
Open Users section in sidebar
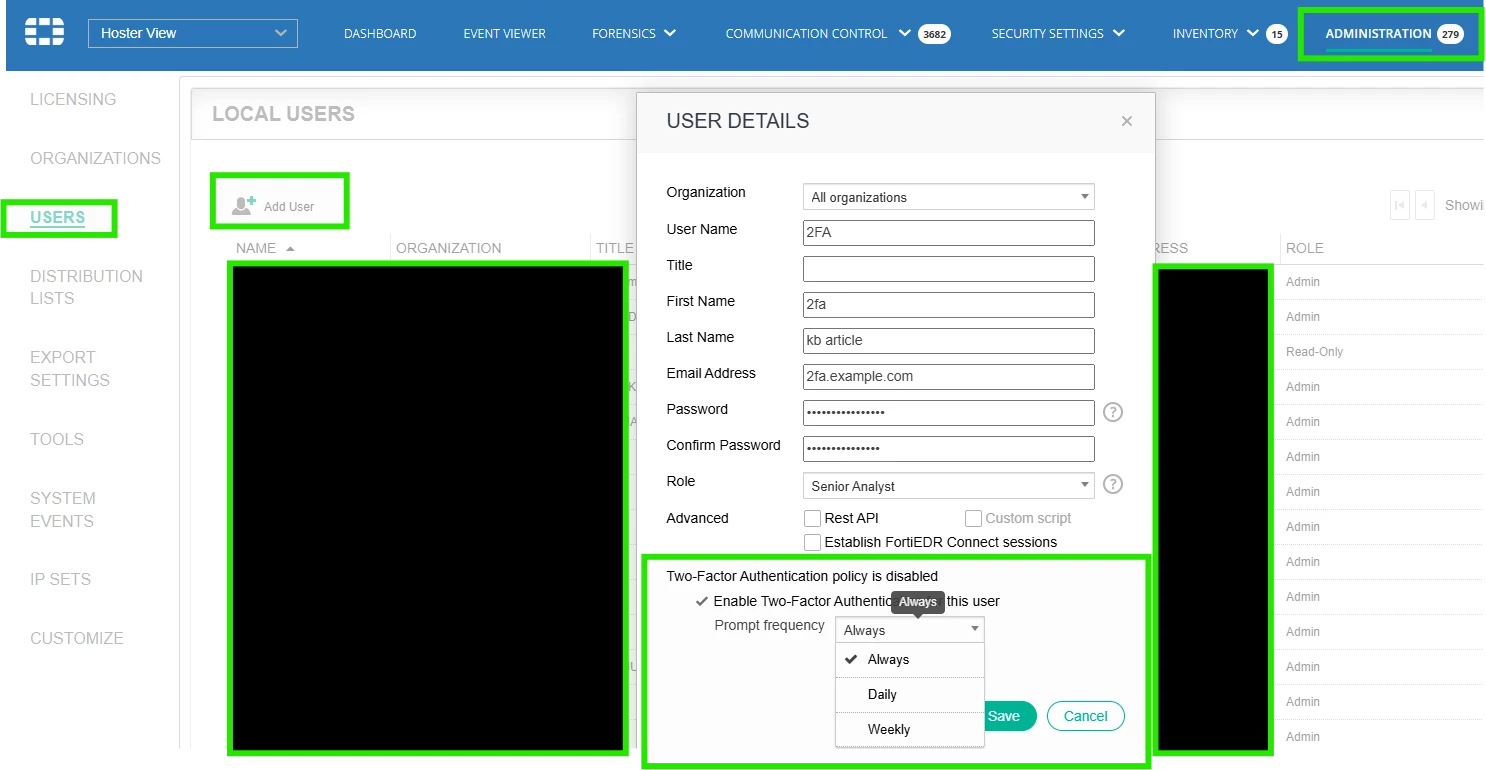pyautogui.click(x=58, y=217)
